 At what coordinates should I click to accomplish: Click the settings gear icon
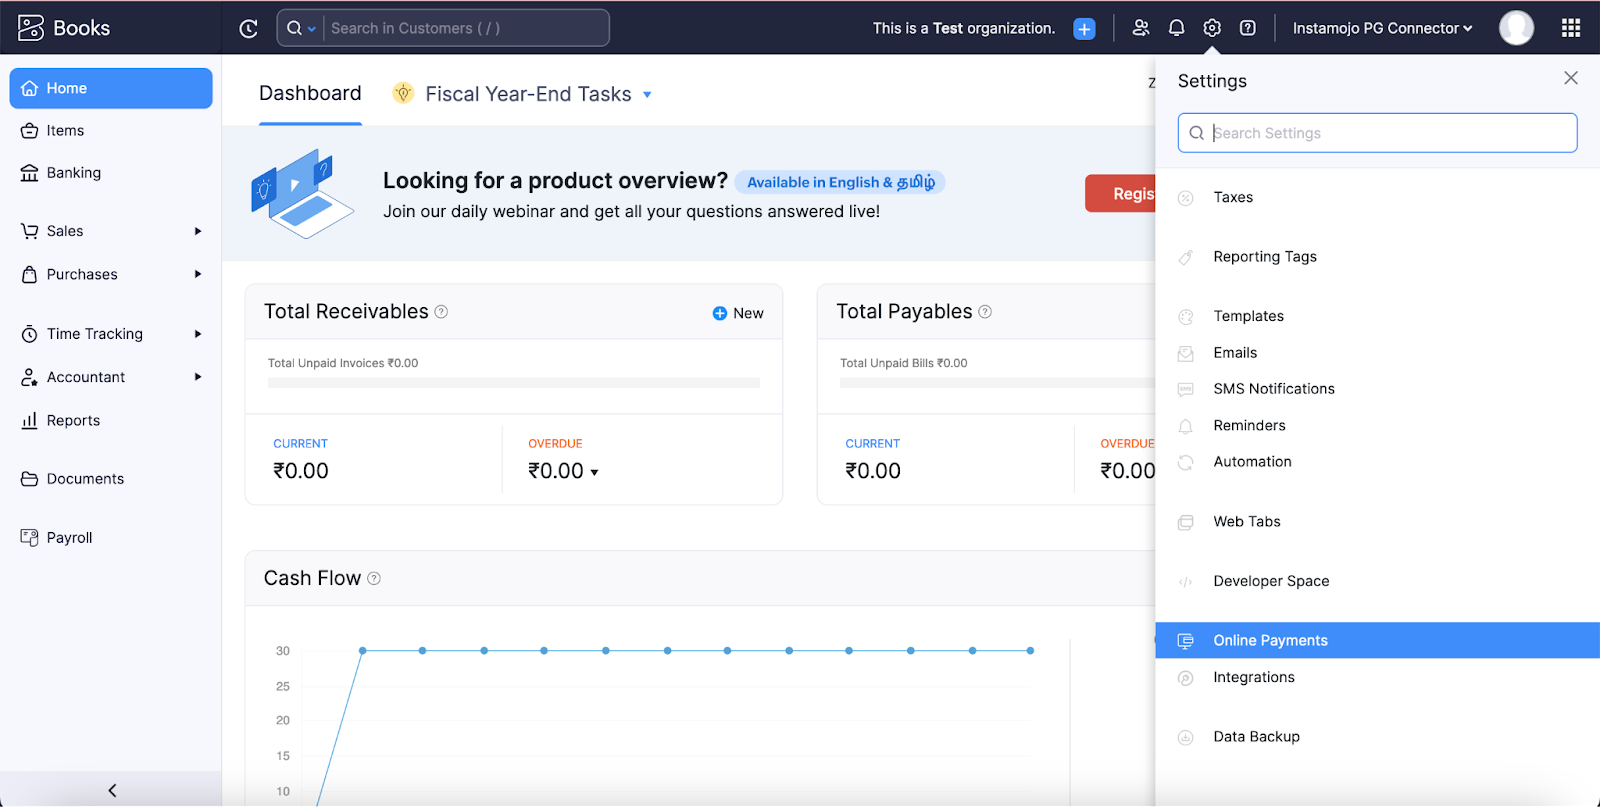(1212, 28)
